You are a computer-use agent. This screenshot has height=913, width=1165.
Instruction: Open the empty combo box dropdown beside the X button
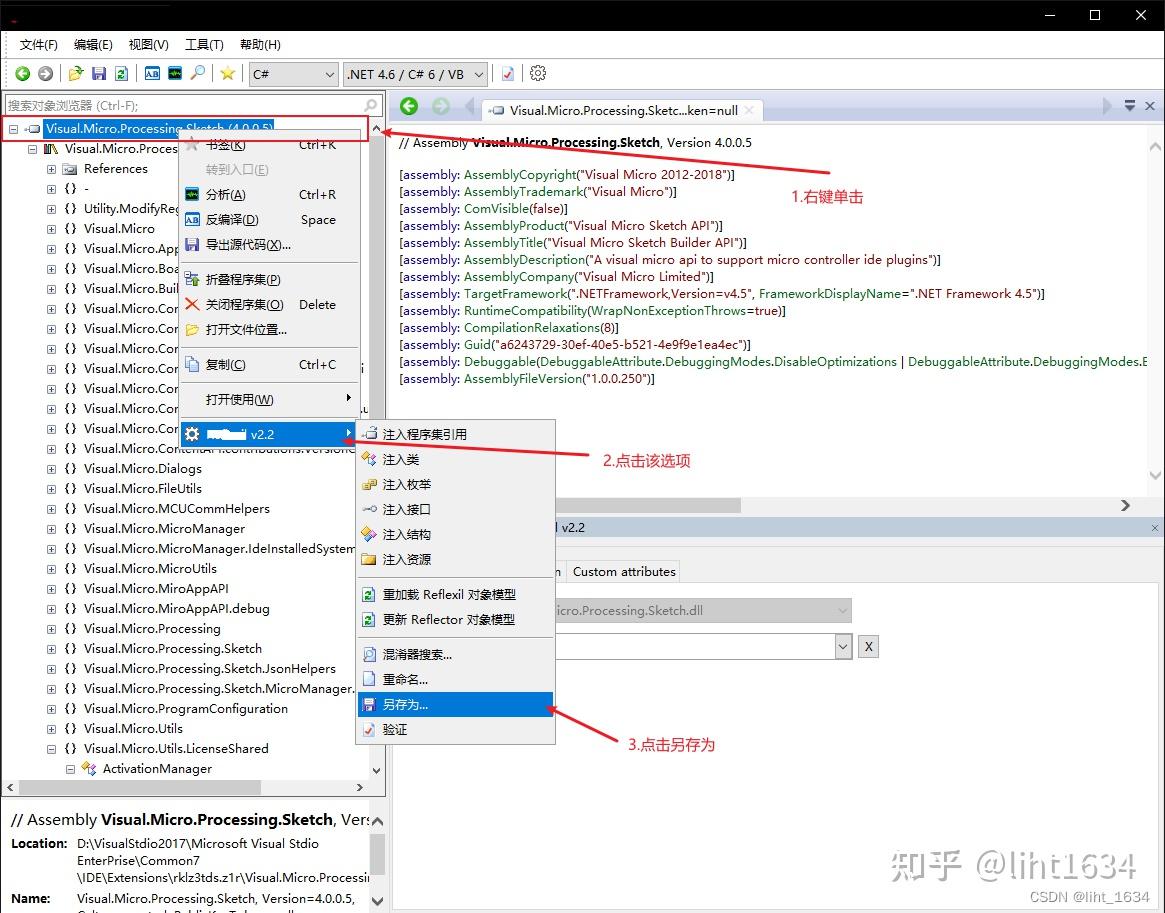tap(843, 646)
